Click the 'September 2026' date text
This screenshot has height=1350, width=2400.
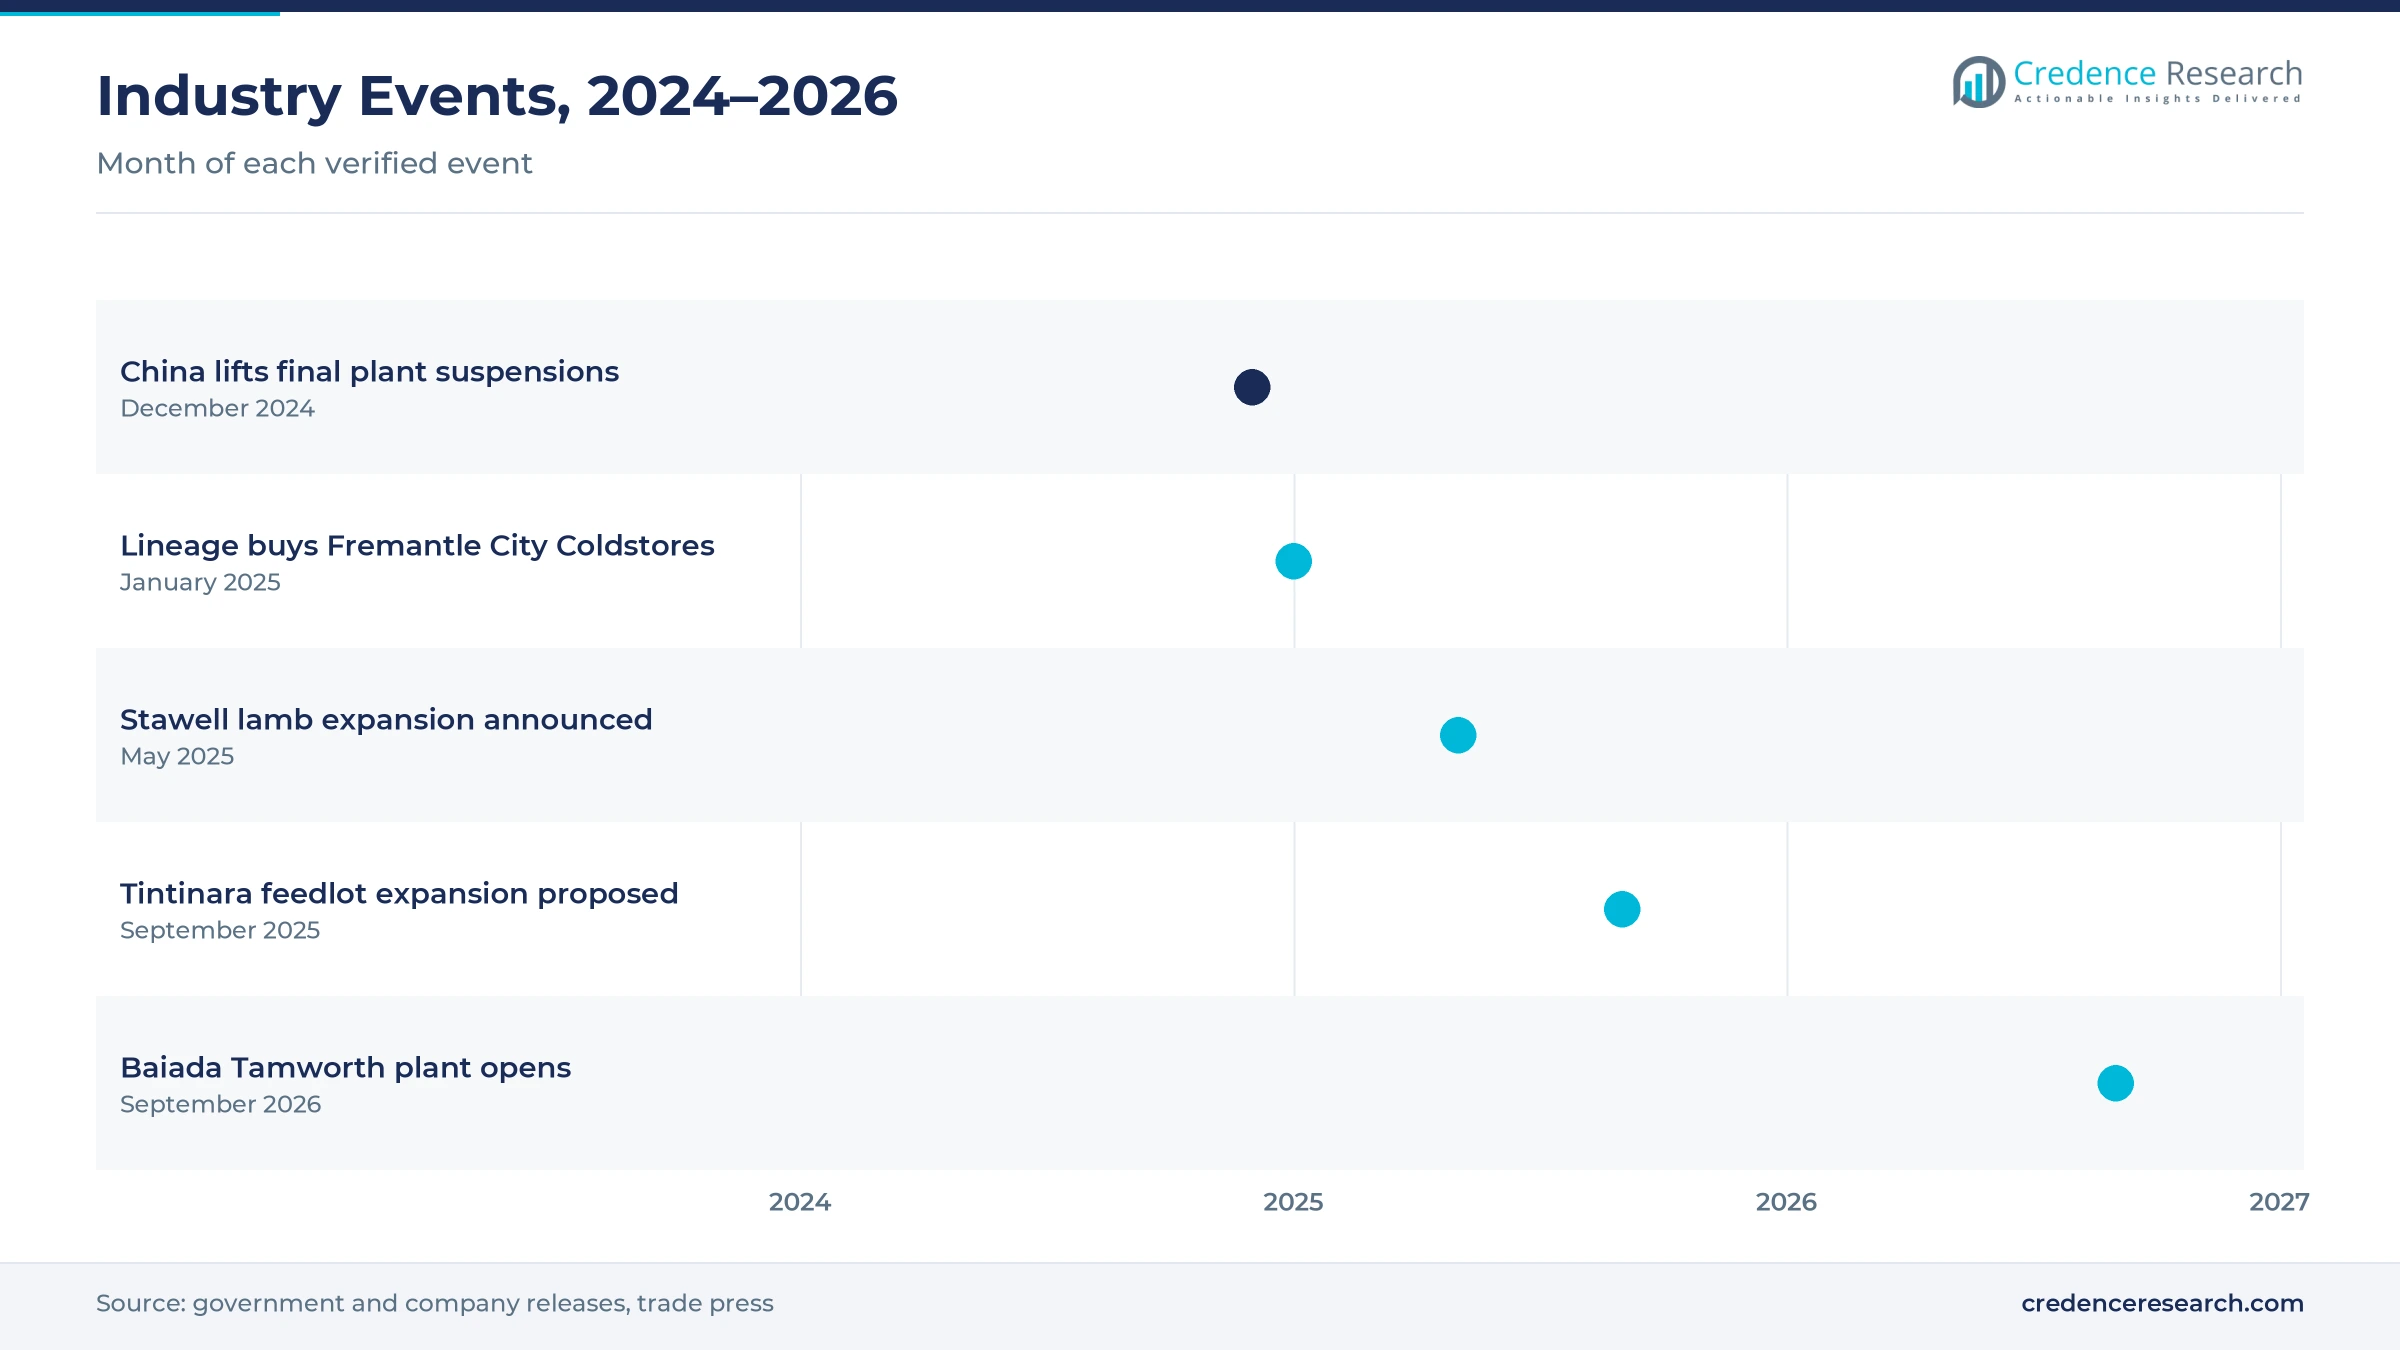click(x=220, y=1104)
